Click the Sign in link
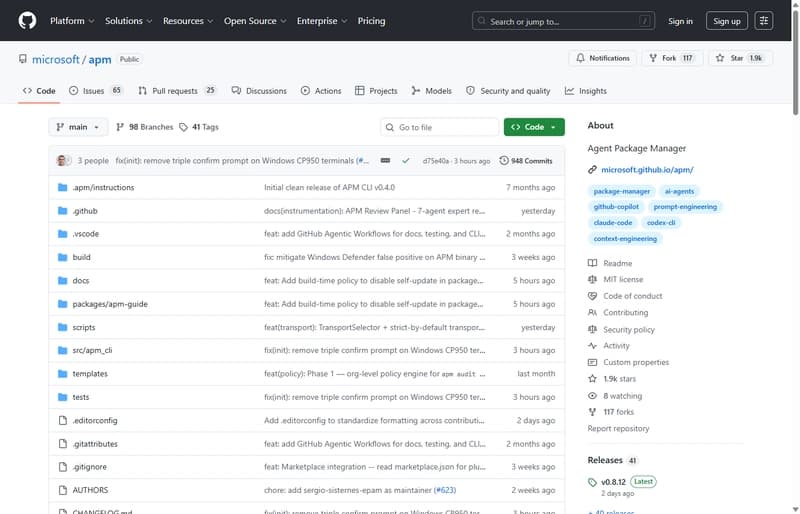This screenshot has width=800, height=514. coord(680,21)
